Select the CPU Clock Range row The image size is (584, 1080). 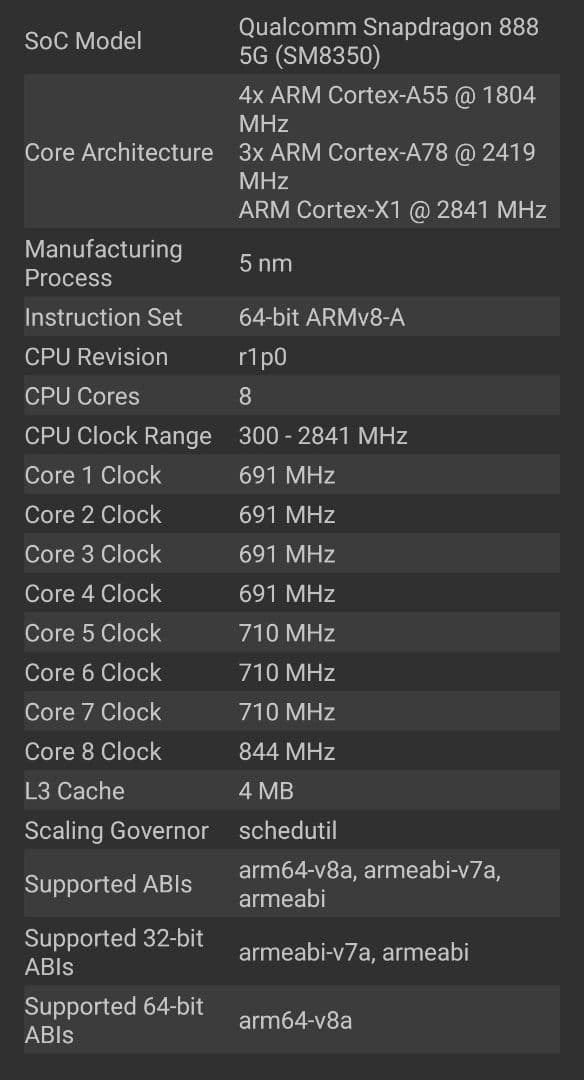119,436
